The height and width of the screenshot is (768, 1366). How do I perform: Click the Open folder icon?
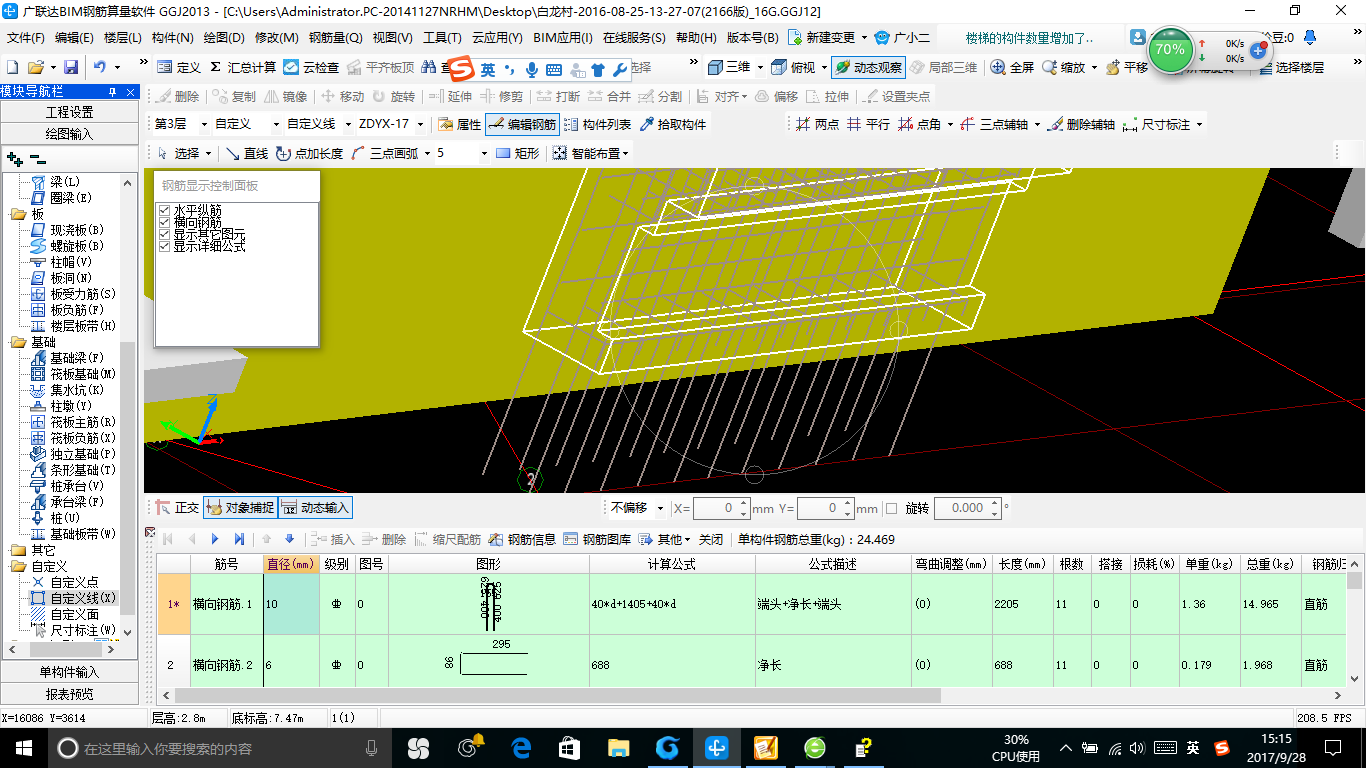coord(36,68)
